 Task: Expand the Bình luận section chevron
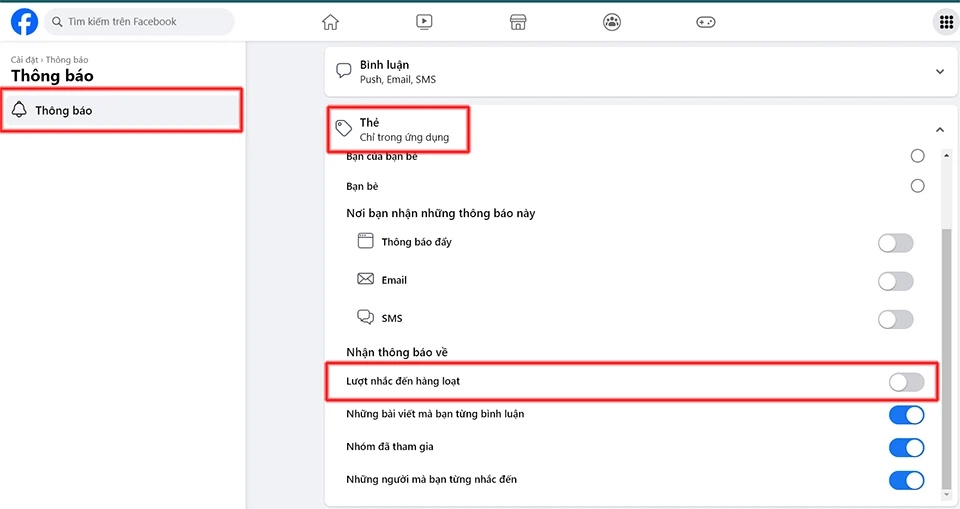click(x=940, y=72)
